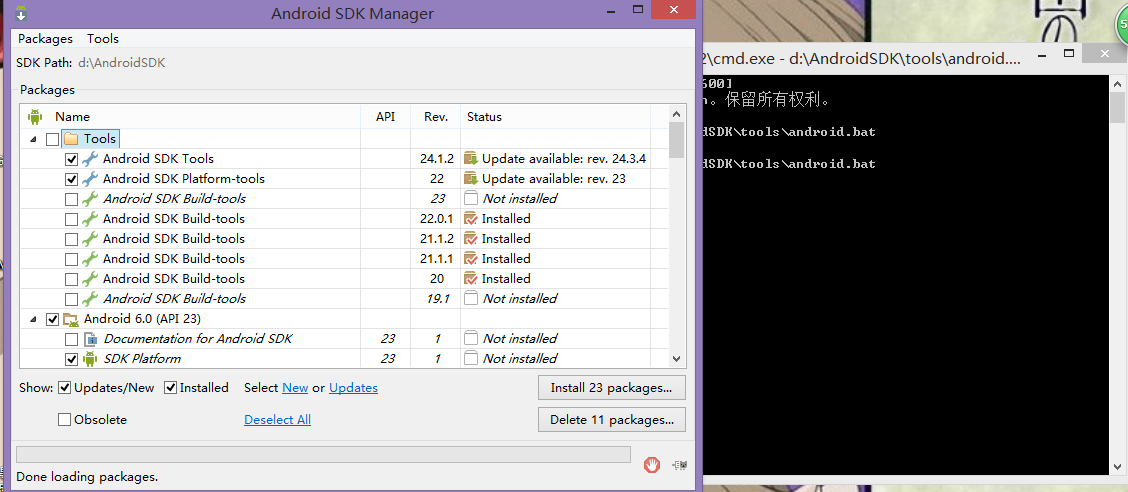
Task: Click the loading progress bar
Action: 323,455
